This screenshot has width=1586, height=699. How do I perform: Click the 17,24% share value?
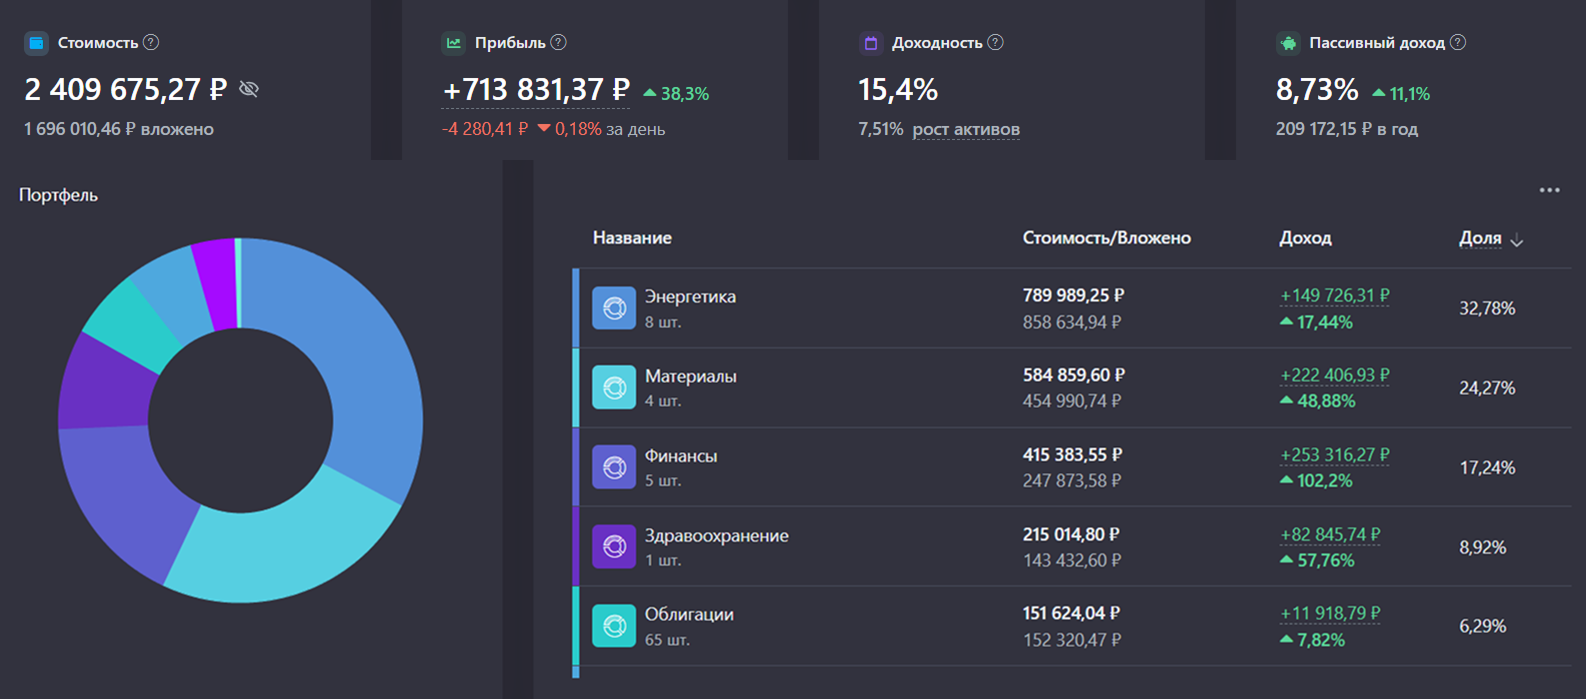[1487, 467]
